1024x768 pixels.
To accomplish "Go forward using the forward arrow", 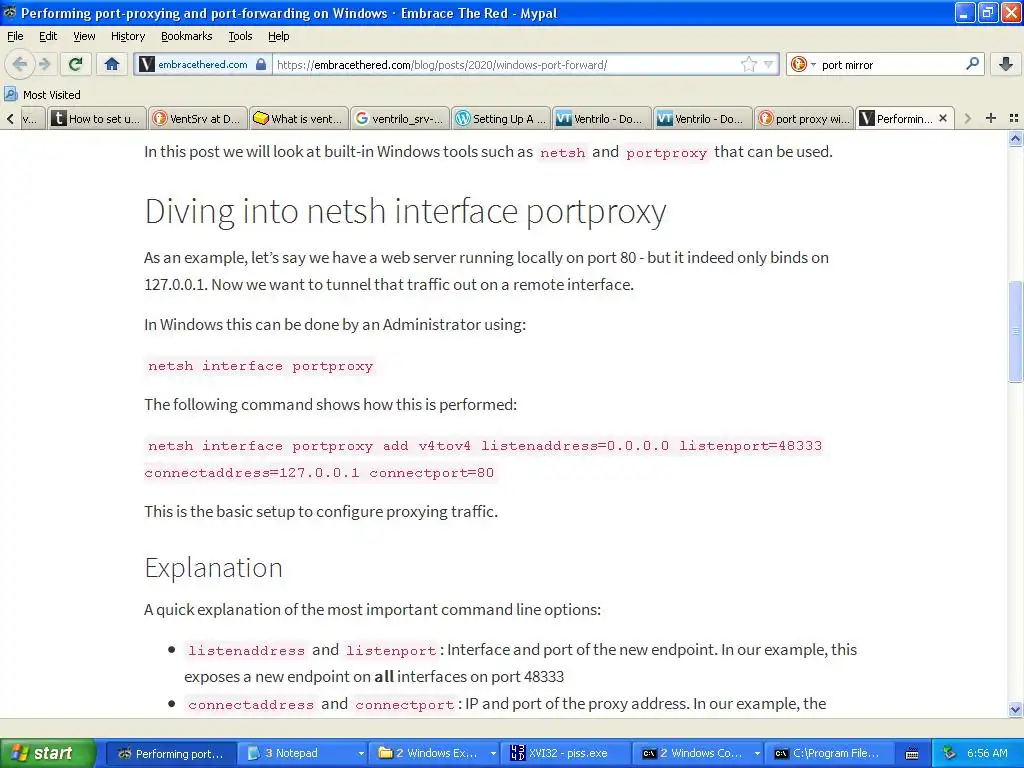I will coord(44,64).
